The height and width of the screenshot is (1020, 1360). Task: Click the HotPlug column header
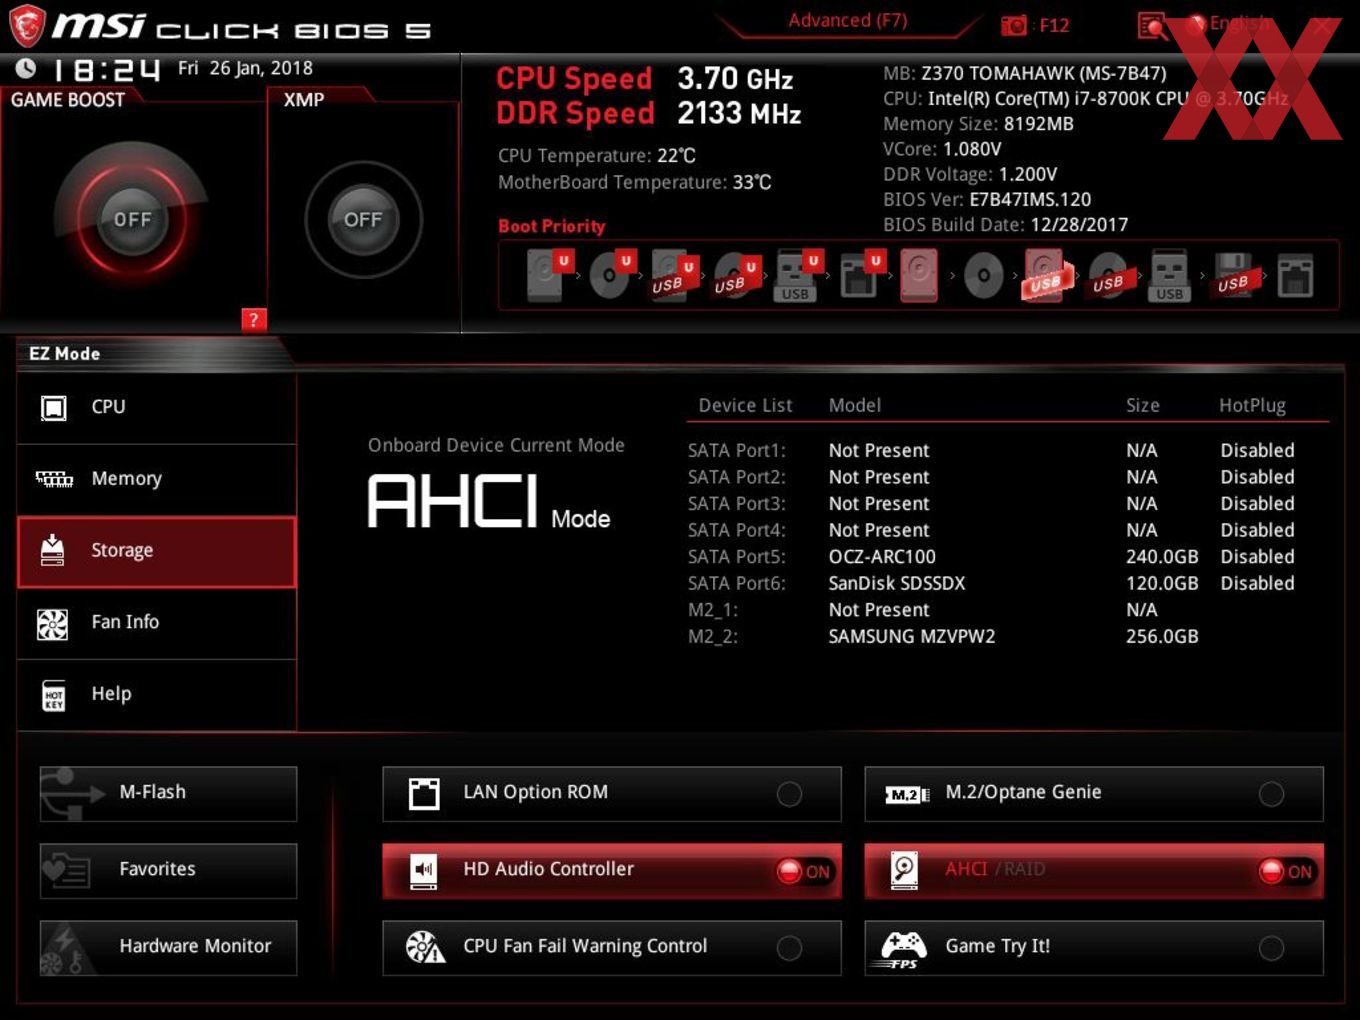1252,405
